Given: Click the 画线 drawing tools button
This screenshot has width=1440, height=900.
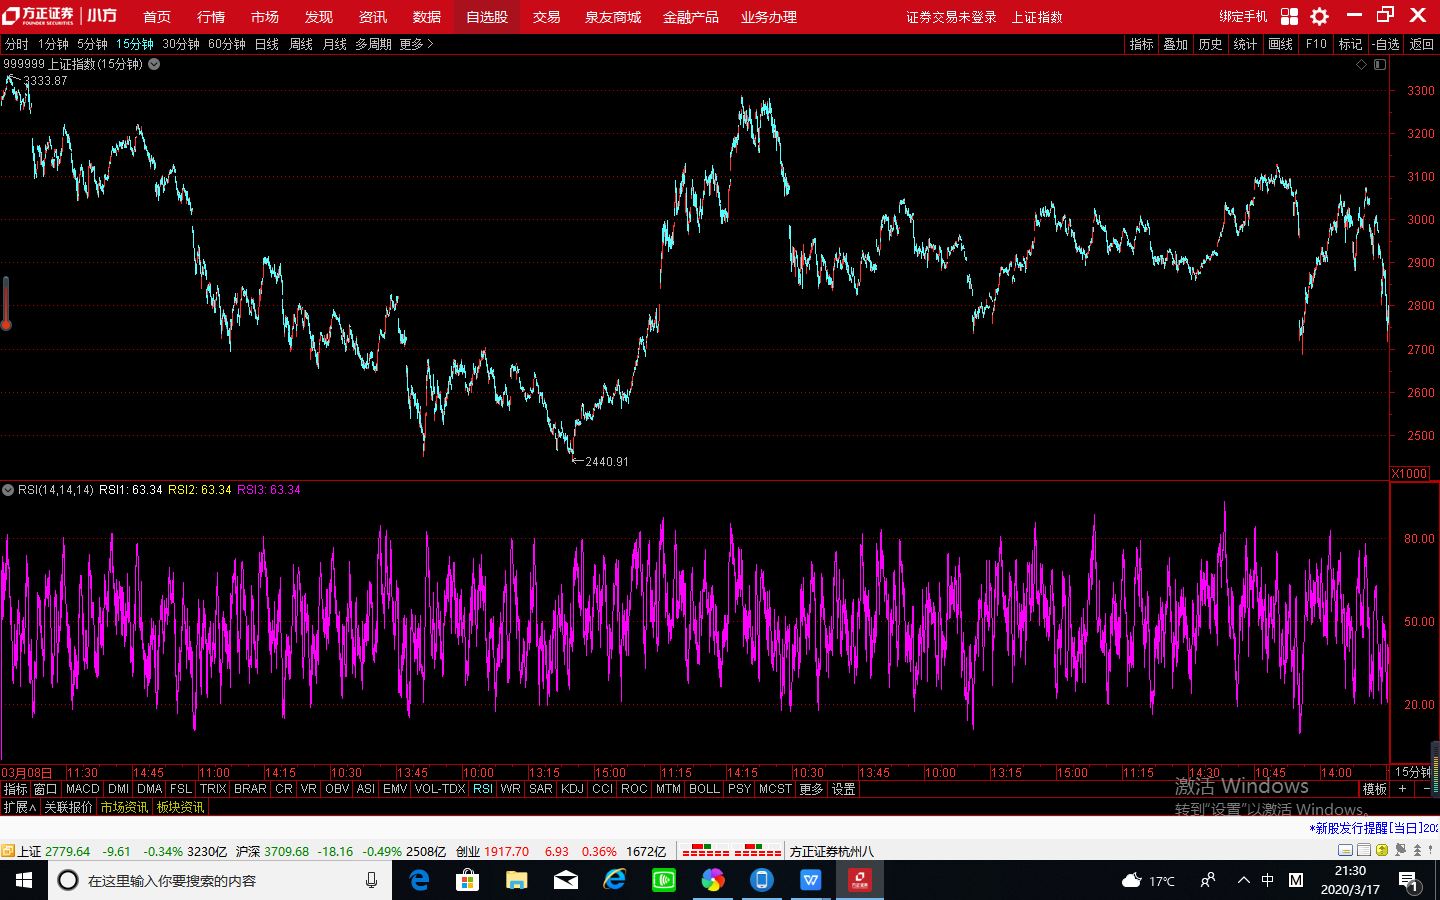Looking at the screenshot, I should (1281, 44).
